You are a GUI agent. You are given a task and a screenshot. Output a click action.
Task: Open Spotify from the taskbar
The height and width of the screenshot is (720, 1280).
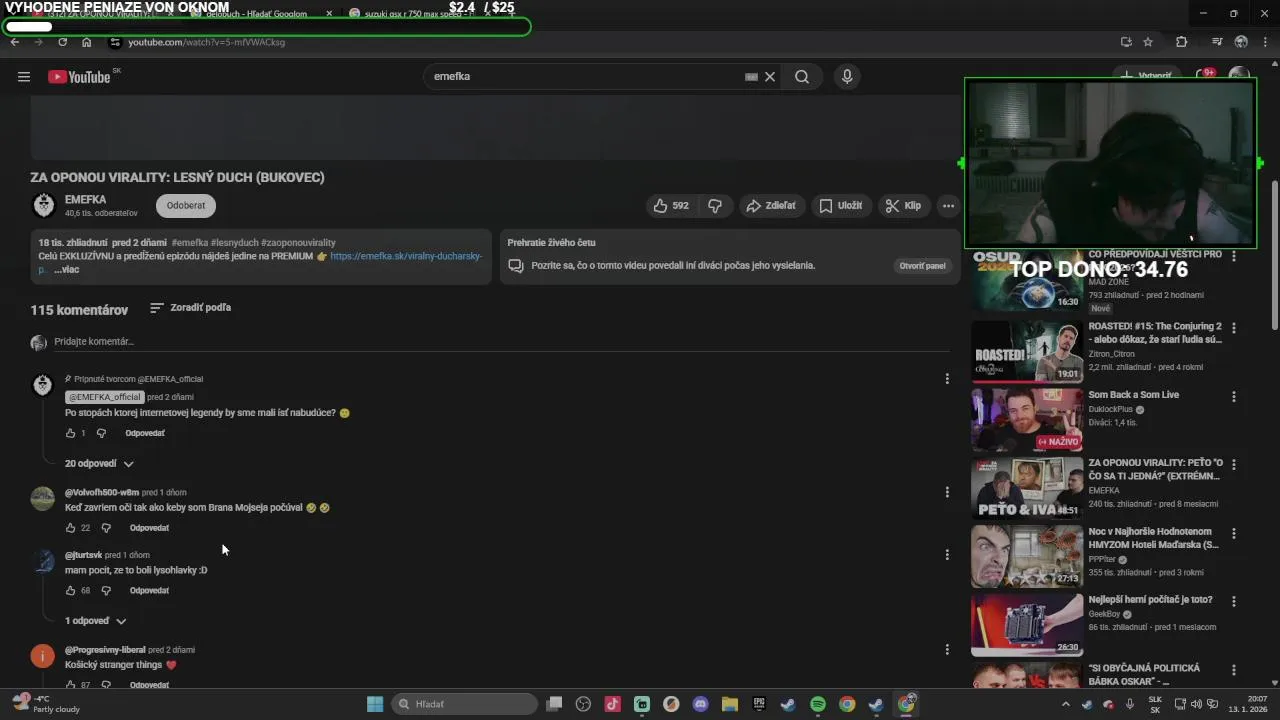pos(817,704)
